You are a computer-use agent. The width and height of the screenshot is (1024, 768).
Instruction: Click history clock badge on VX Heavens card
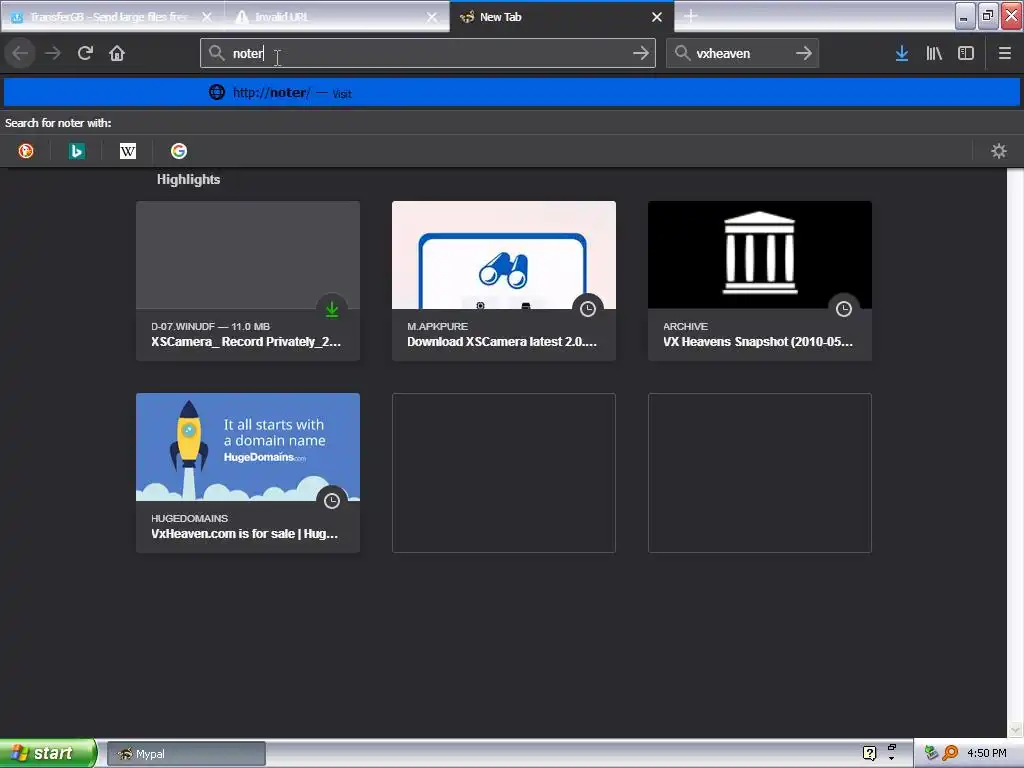[x=844, y=309]
